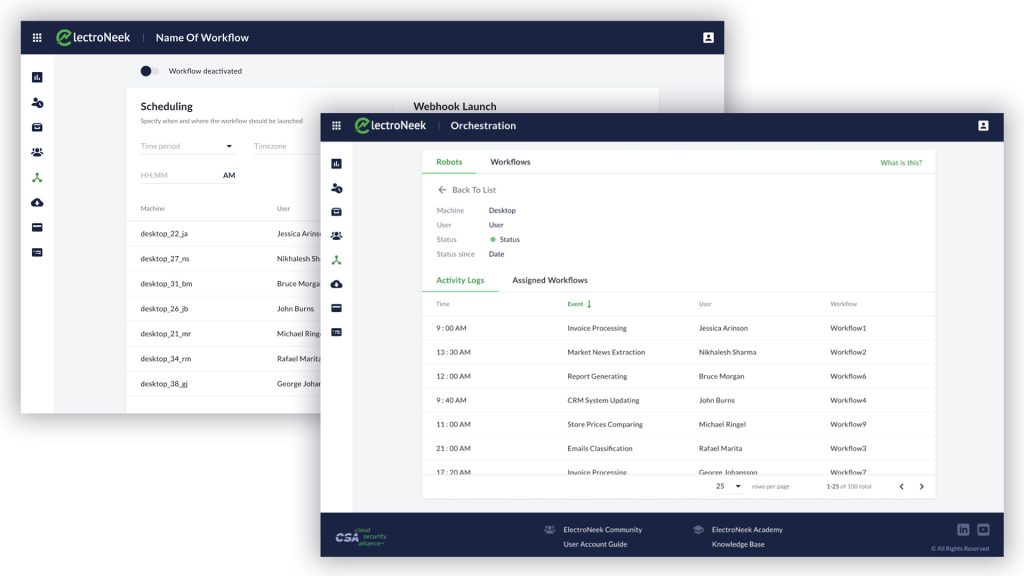The height and width of the screenshot is (576, 1024).
Task: Select machine desktop_38_gj
Action: tap(164, 384)
